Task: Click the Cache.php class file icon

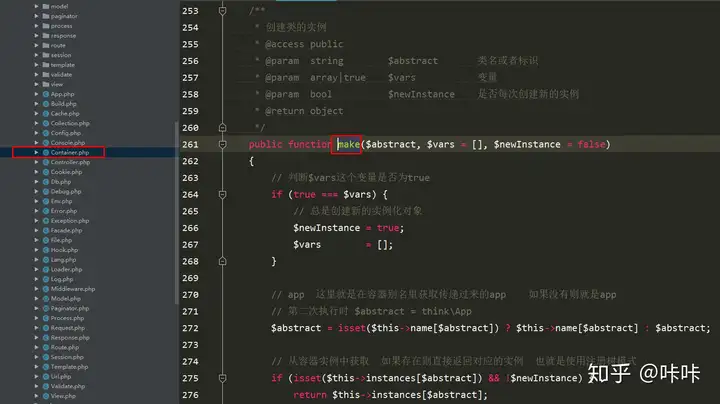Action: click(46, 113)
